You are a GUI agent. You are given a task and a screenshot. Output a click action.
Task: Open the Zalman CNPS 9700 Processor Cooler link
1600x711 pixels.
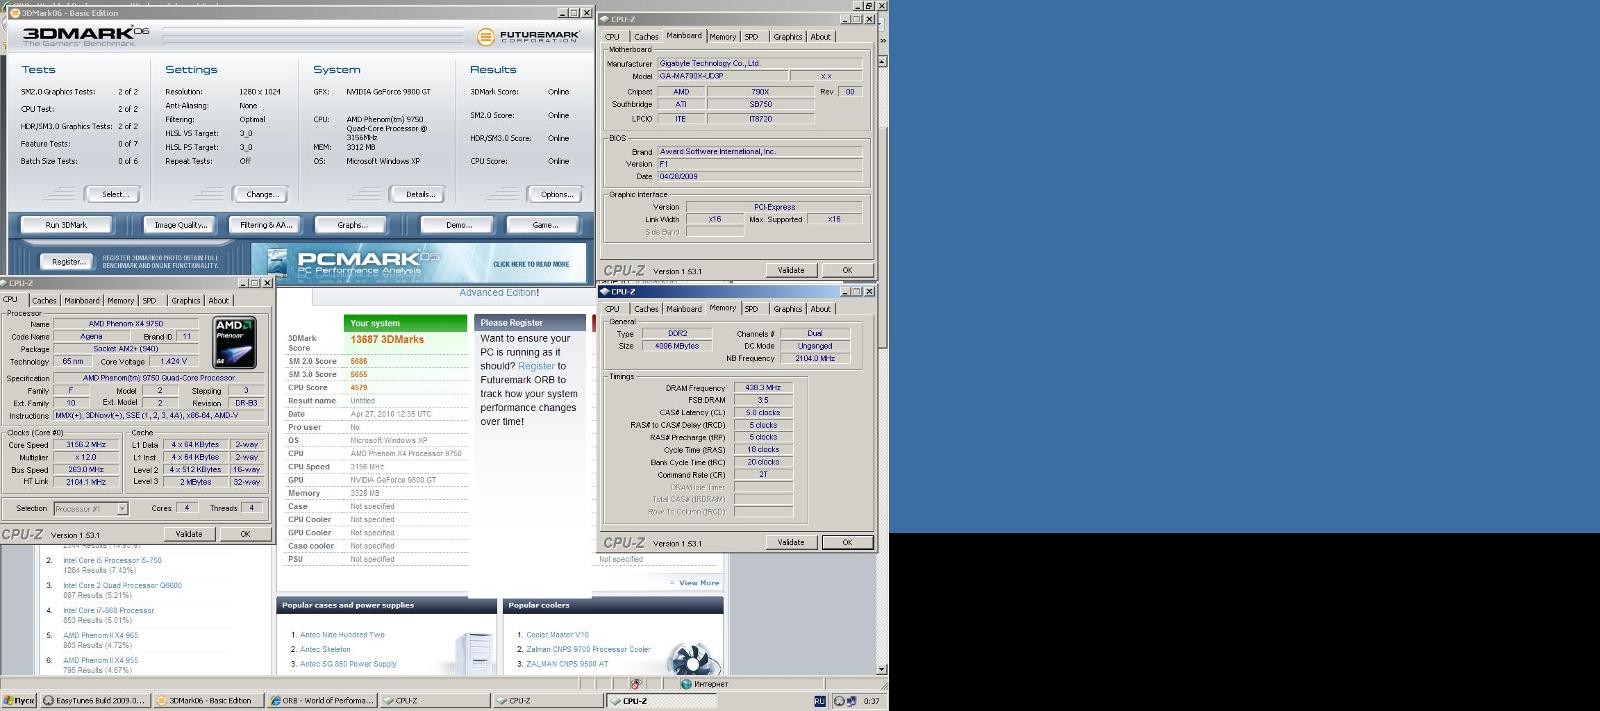(588, 649)
